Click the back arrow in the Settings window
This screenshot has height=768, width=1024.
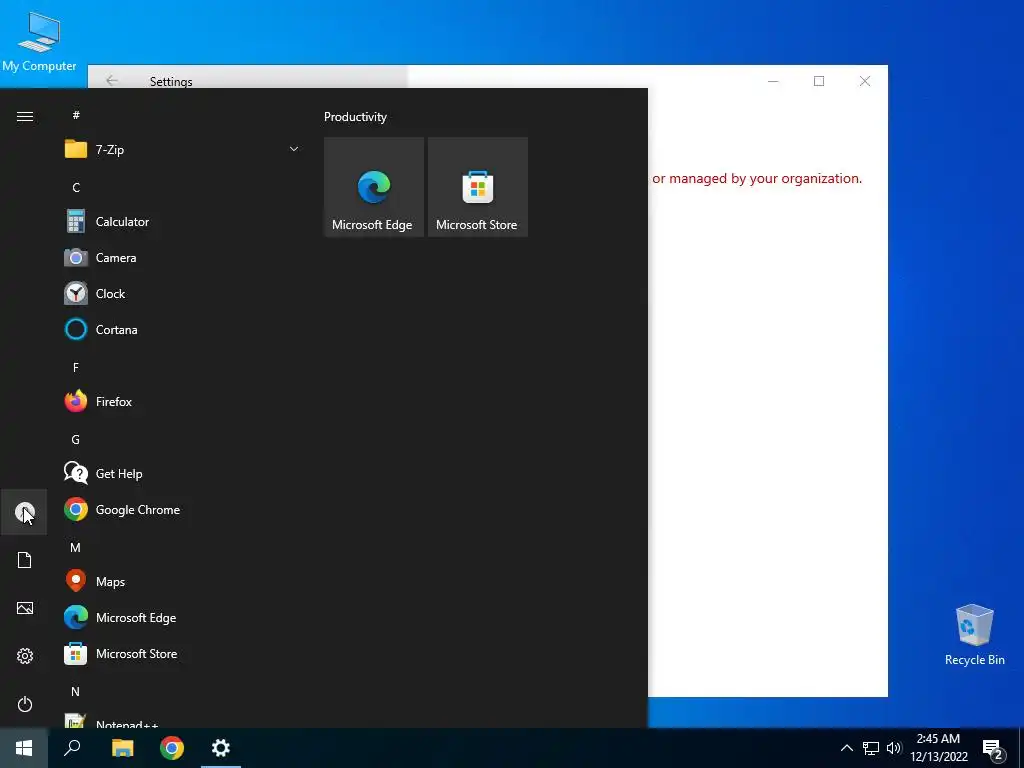(112, 80)
